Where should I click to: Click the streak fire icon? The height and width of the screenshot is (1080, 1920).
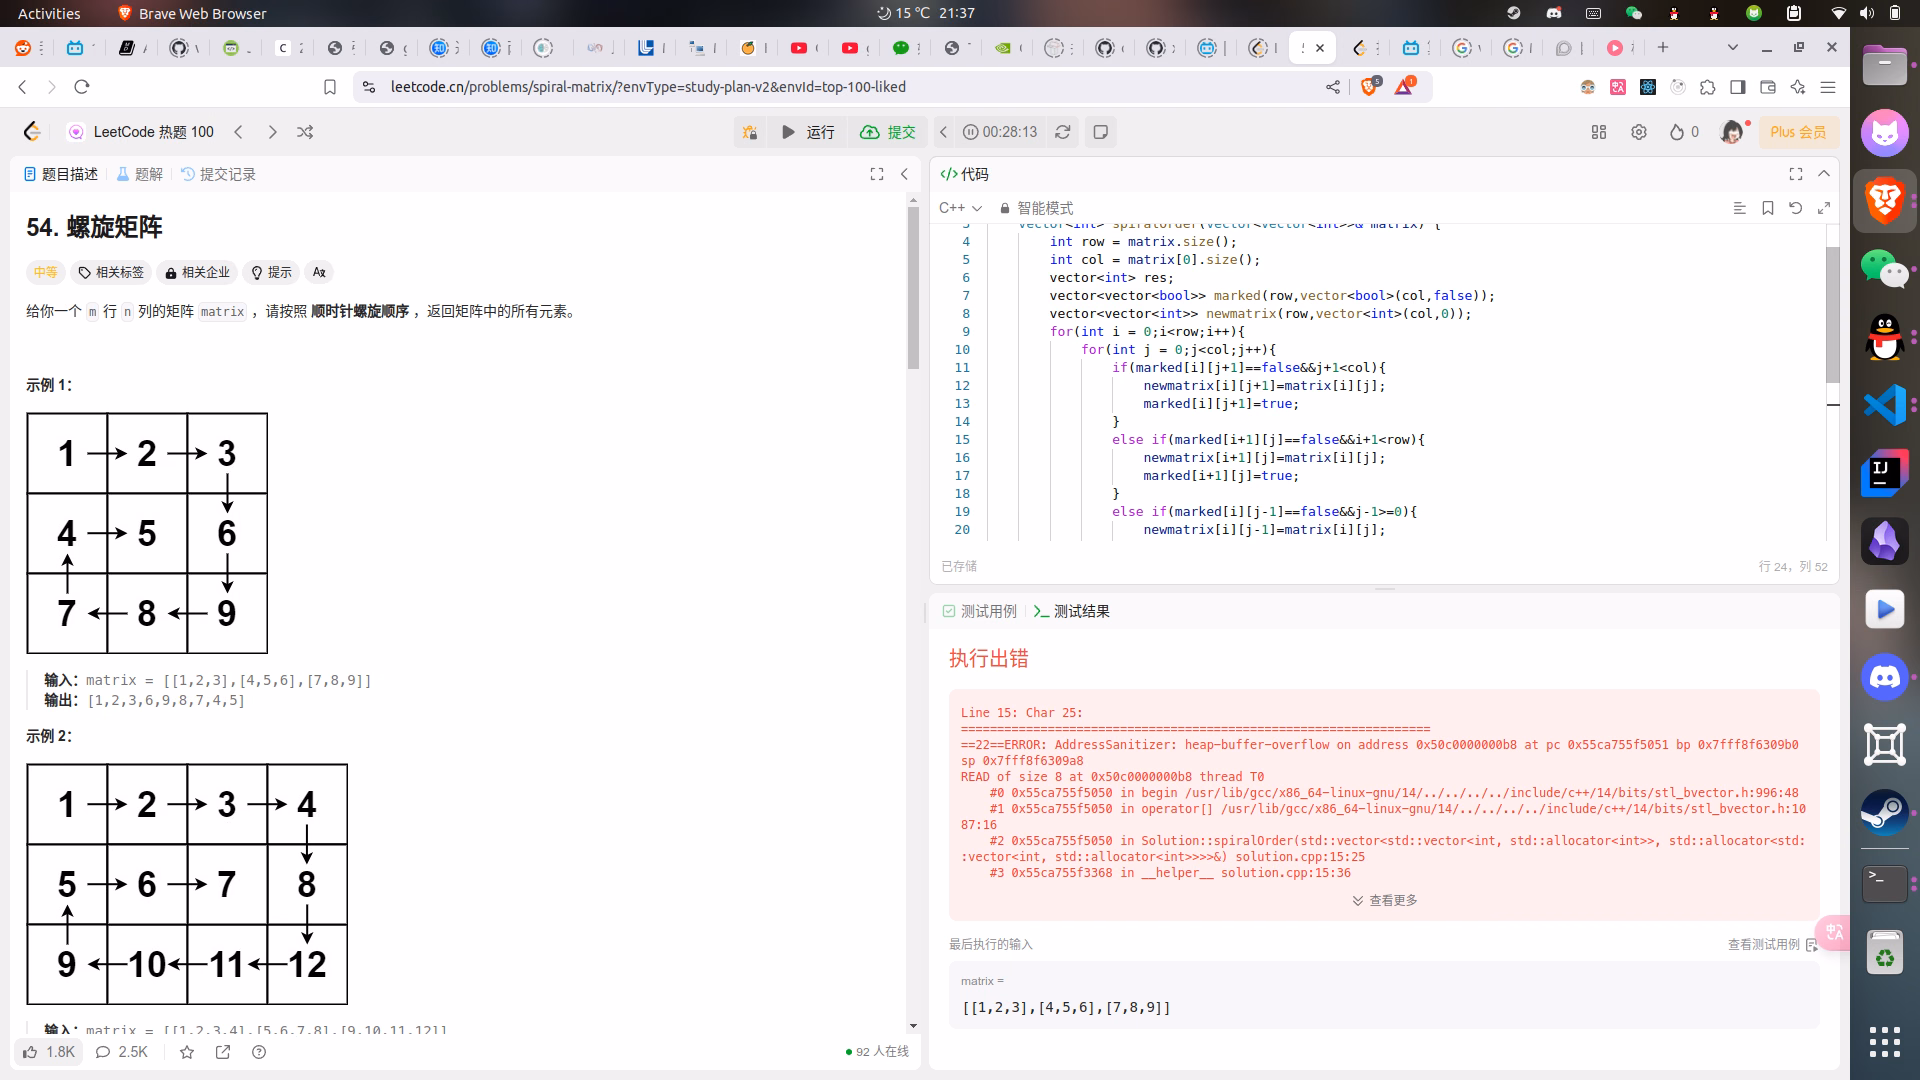tap(1677, 132)
